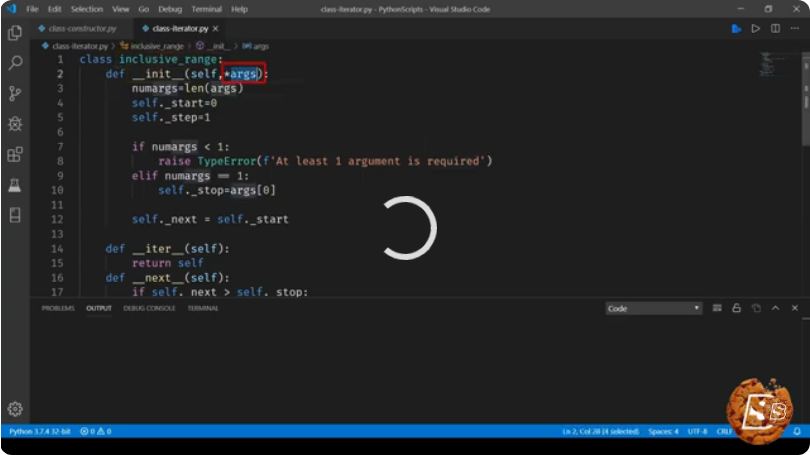The width and height of the screenshot is (810, 455).
Task: Open the Extensions view icon
Action: pyautogui.click(x=15, y=154)
